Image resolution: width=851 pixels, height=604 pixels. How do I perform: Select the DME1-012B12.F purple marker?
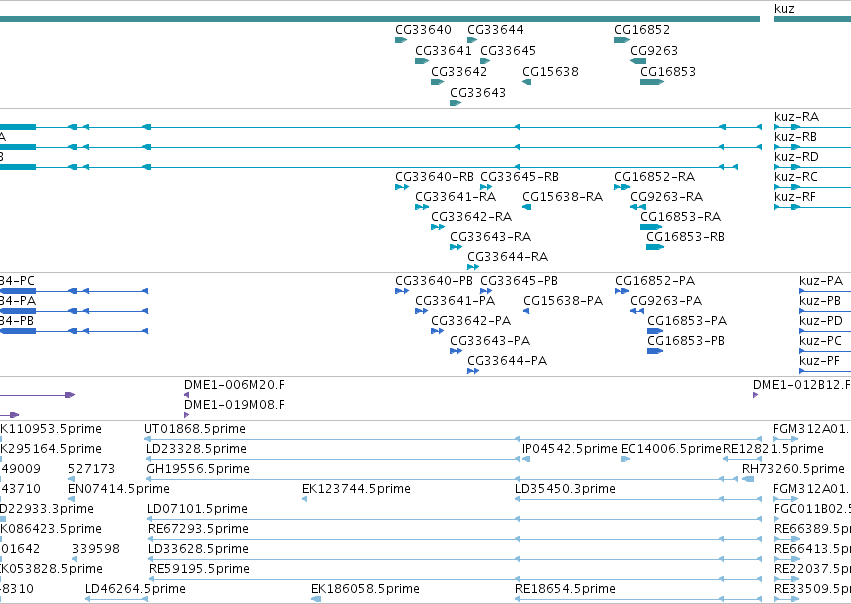click(x=755, y=395)
